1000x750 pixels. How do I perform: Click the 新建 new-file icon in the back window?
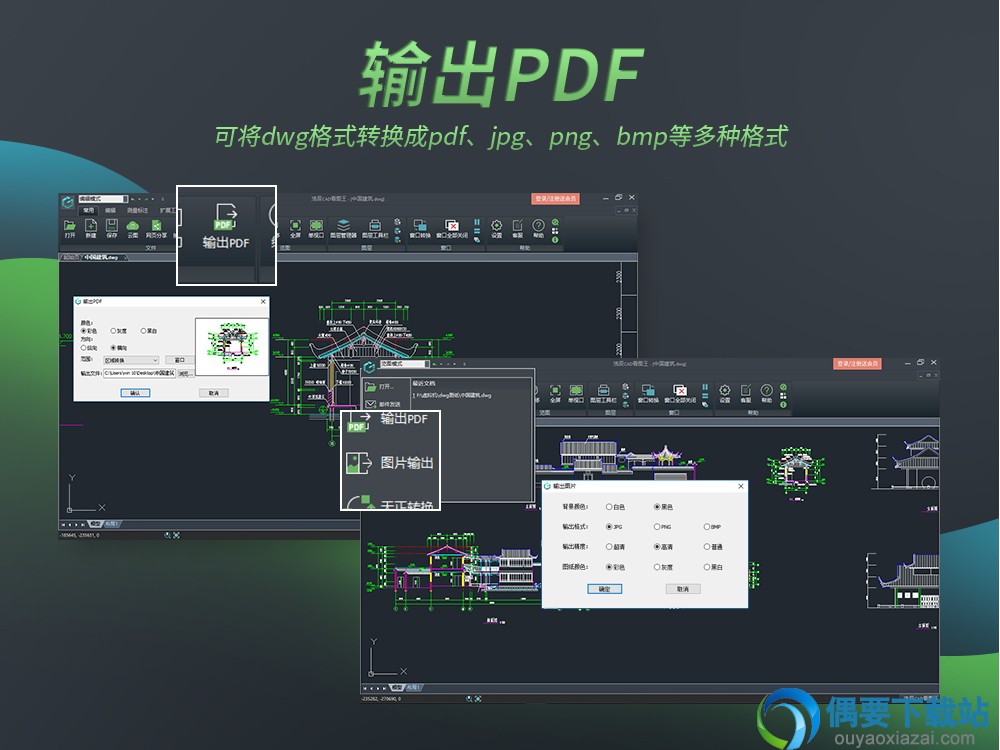click(91, 226)
